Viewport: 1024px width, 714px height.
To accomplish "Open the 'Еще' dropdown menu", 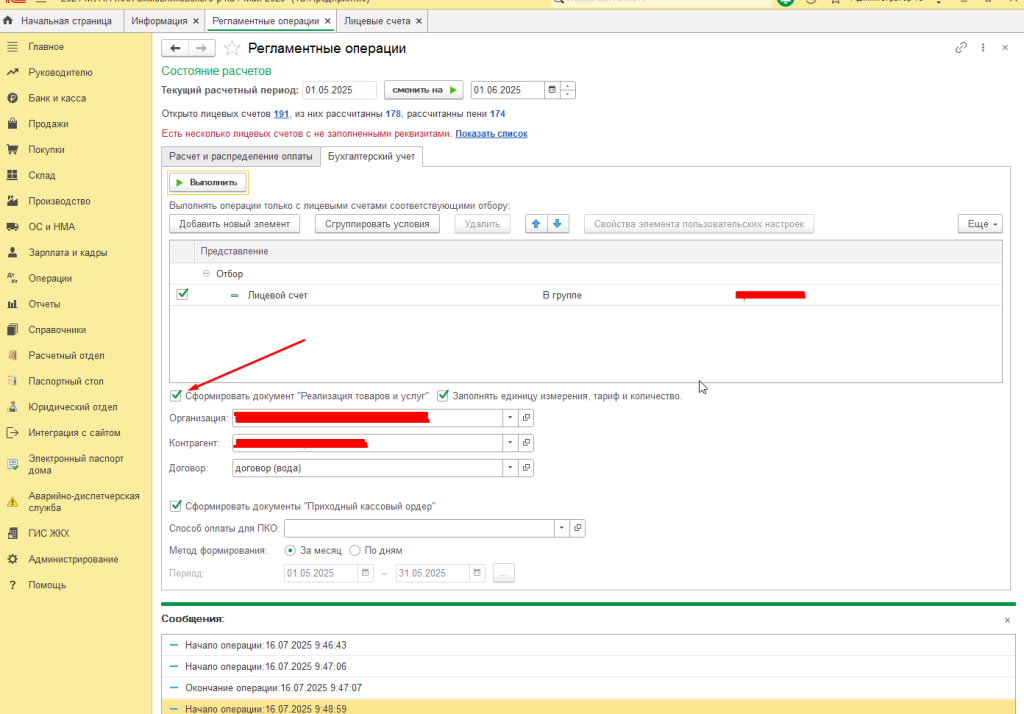I will click(x=979, y=224).
